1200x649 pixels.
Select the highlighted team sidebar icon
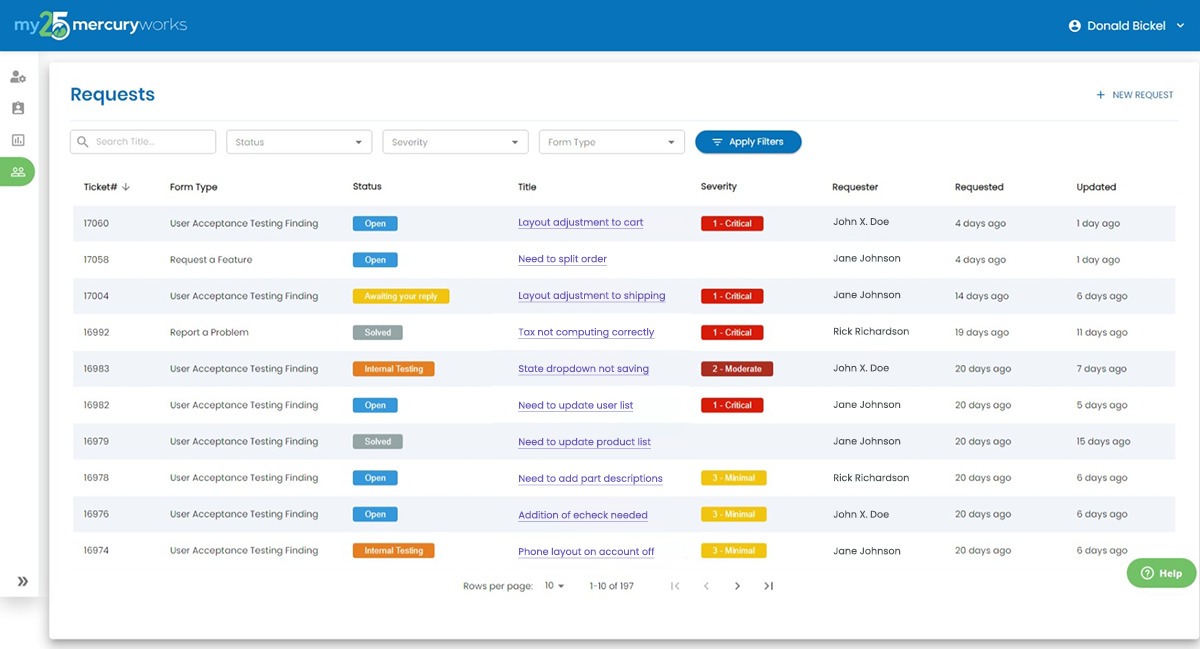[x=17, y=171]
